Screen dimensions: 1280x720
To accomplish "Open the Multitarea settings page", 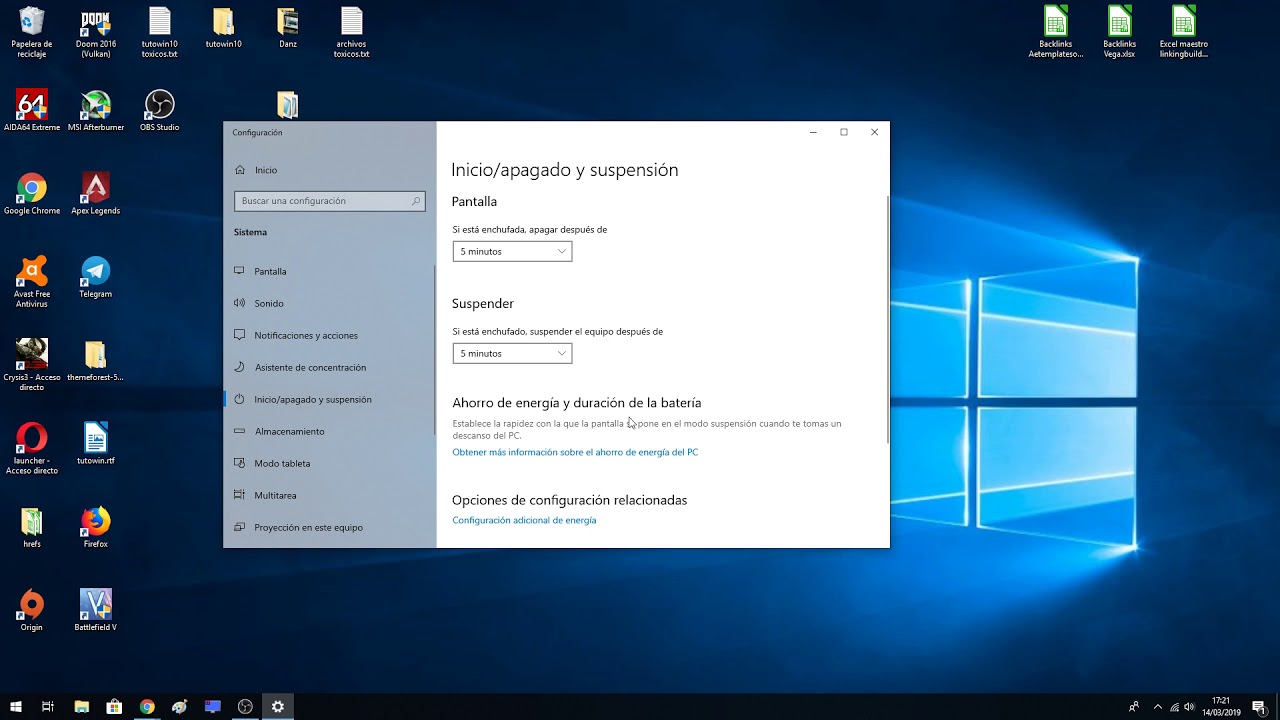I will click(330, 495).
